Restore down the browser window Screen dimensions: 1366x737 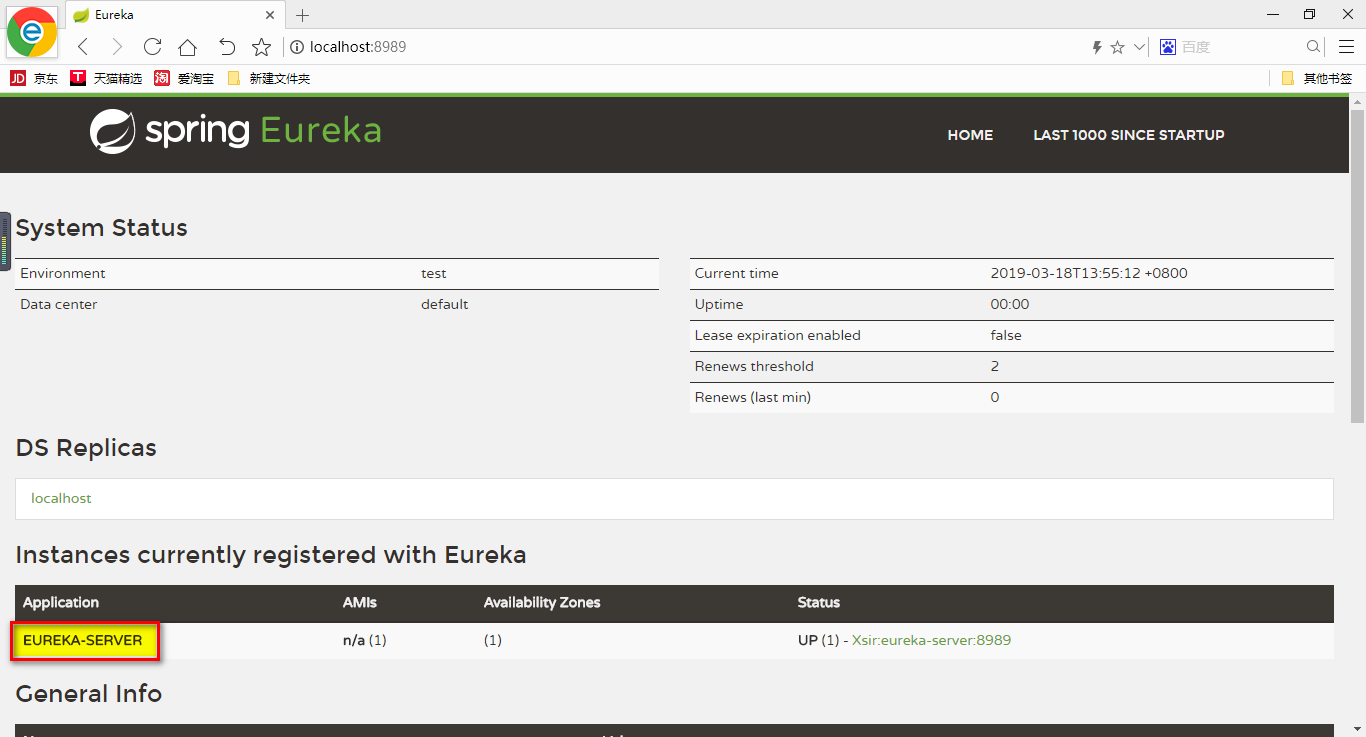[x=1309, y=14]
